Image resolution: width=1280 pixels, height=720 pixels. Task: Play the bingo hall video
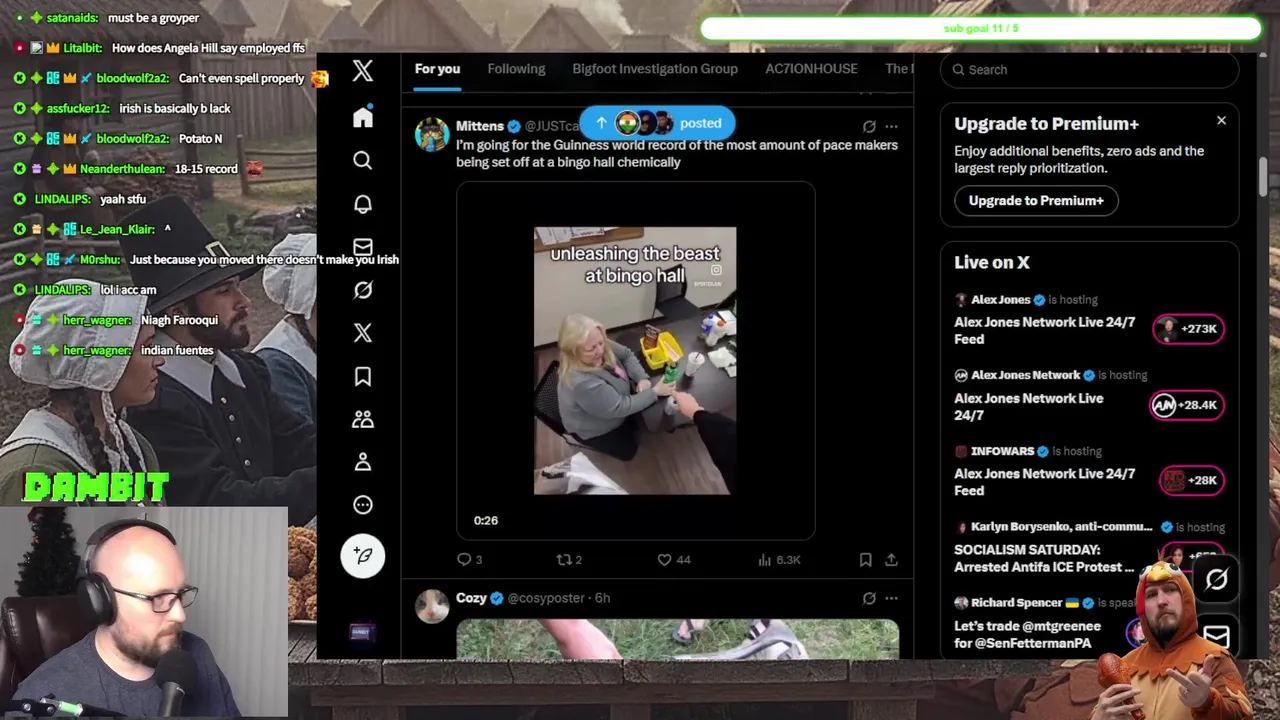click(635, 360)
